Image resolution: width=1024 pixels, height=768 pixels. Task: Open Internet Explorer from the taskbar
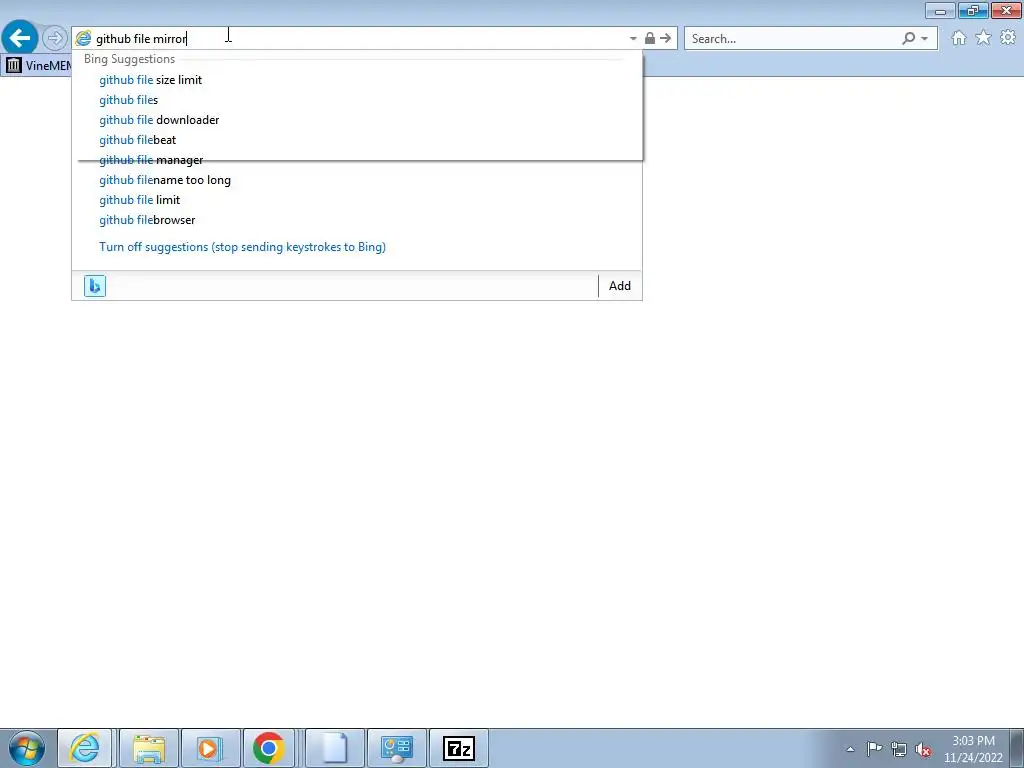tap(85, 748)
